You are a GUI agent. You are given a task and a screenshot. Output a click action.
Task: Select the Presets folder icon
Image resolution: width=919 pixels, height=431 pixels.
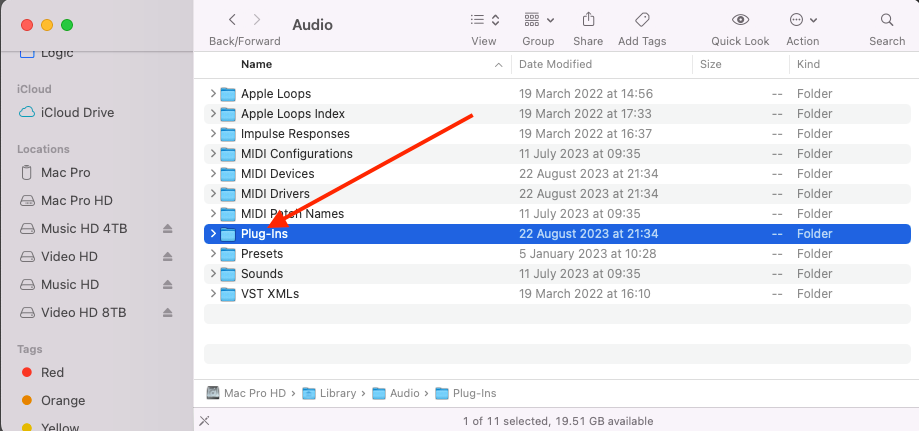pos(228,254)
